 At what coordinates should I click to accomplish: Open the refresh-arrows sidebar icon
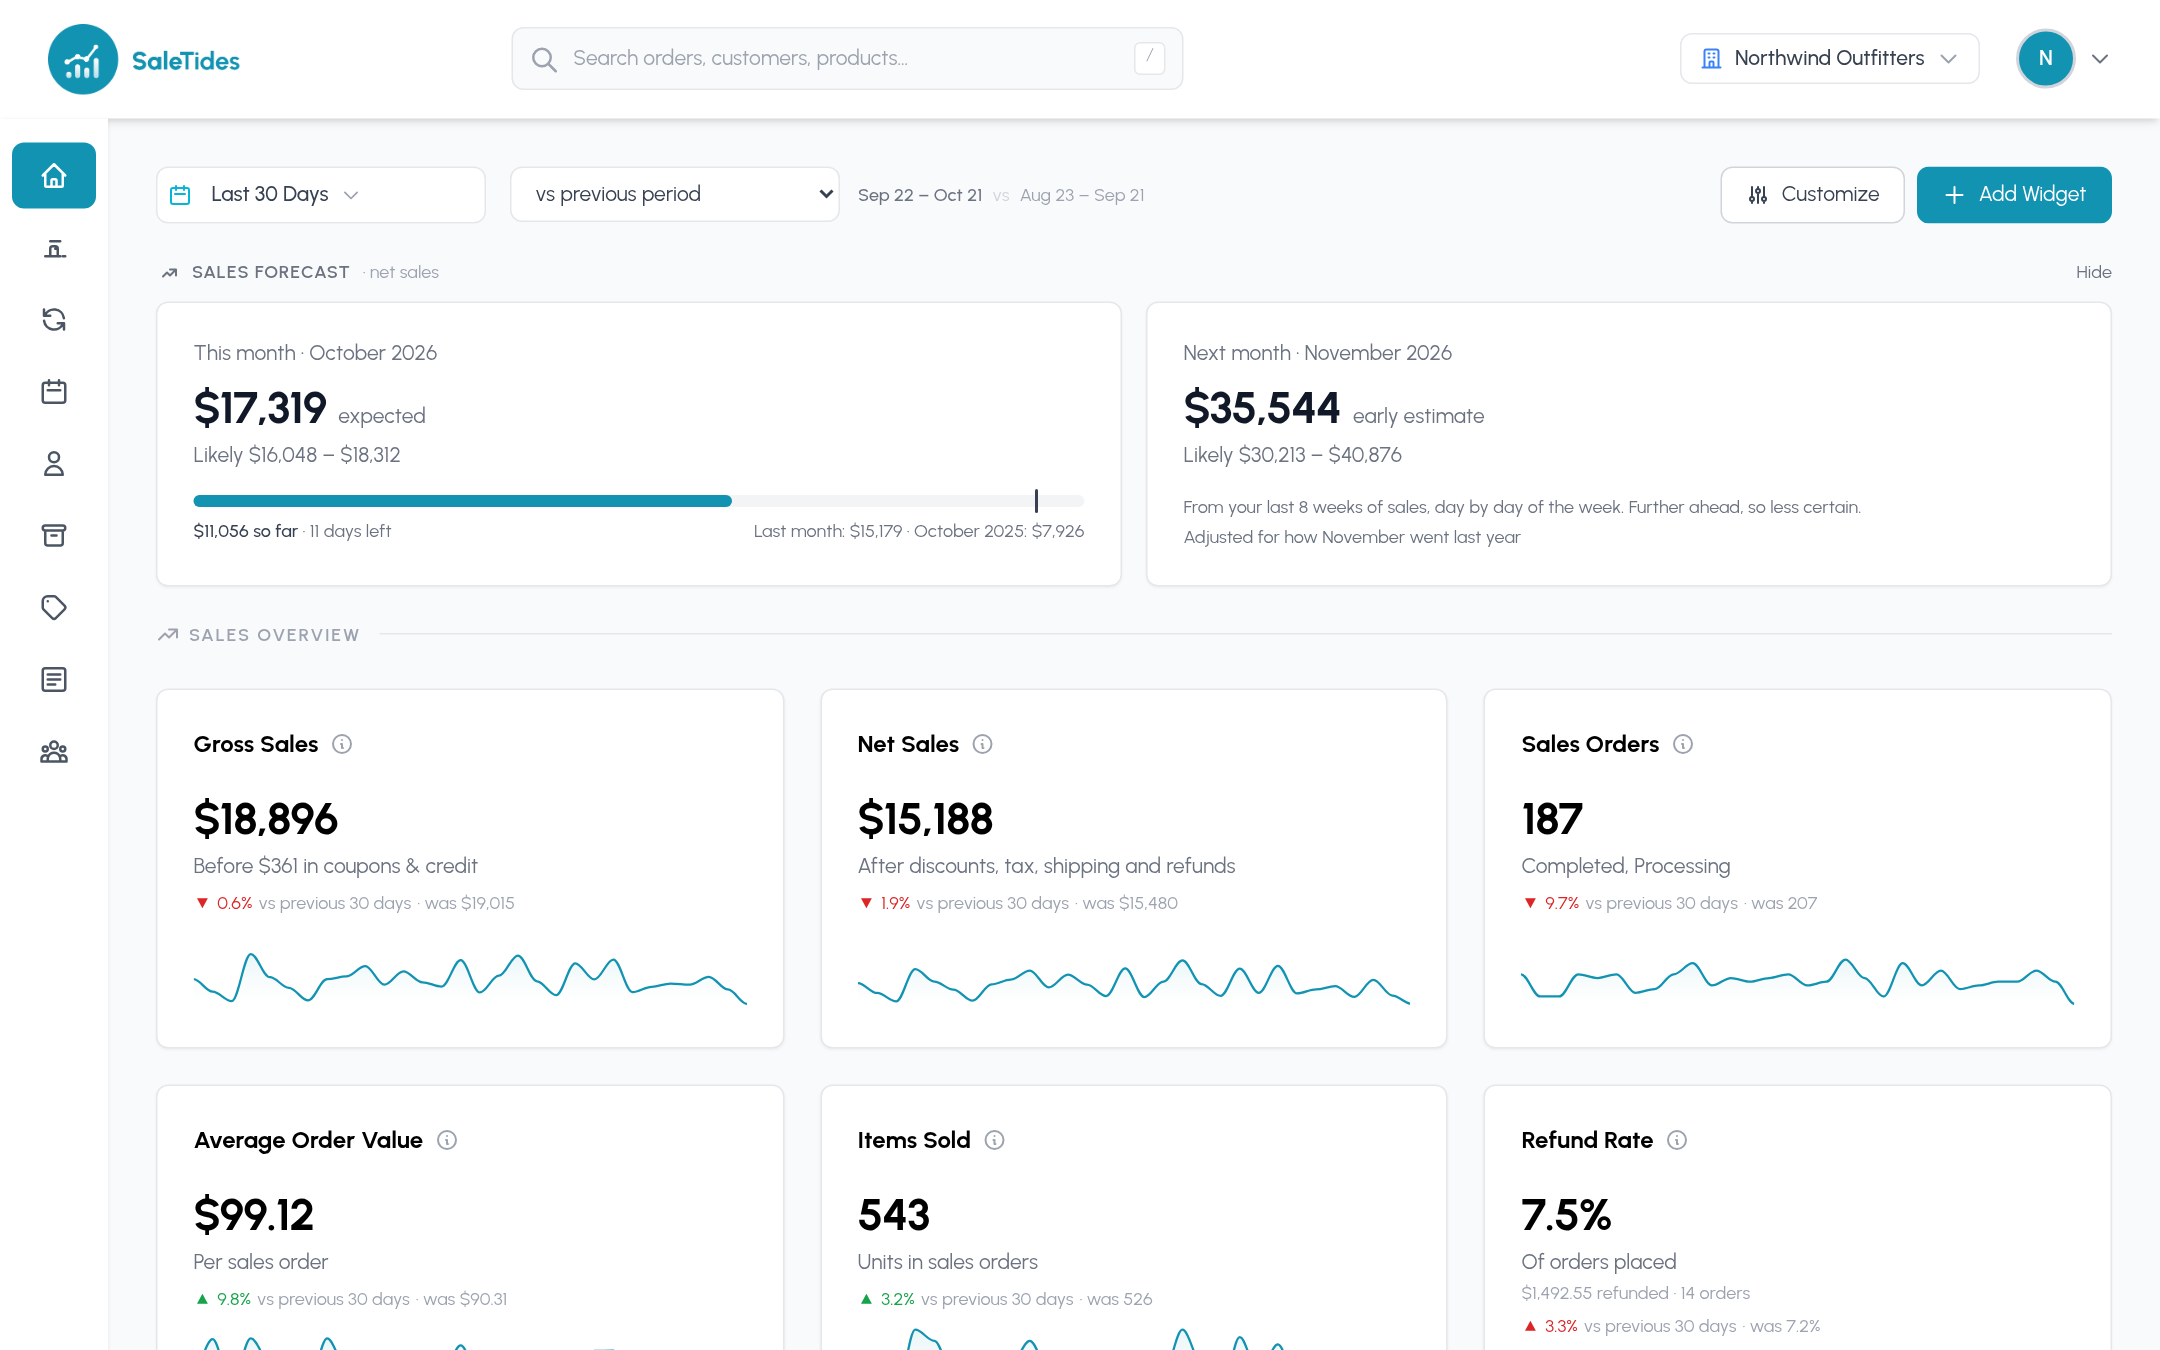54,320
